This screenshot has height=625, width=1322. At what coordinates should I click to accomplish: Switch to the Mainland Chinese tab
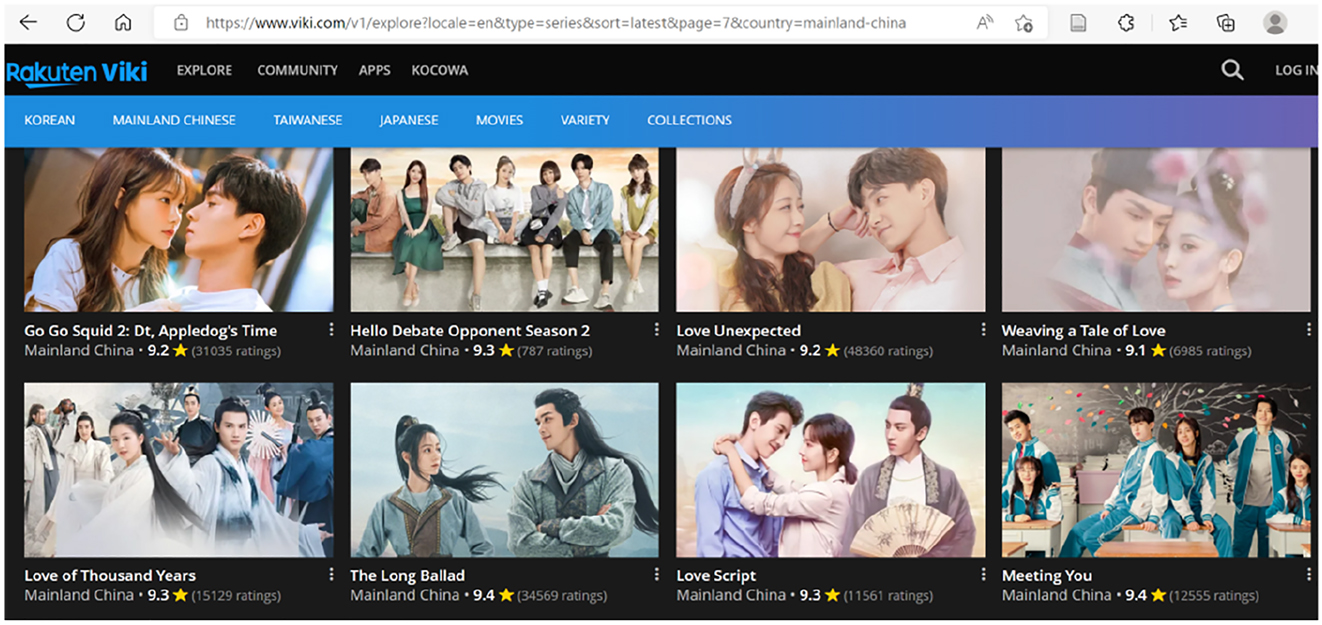(174, 120)
